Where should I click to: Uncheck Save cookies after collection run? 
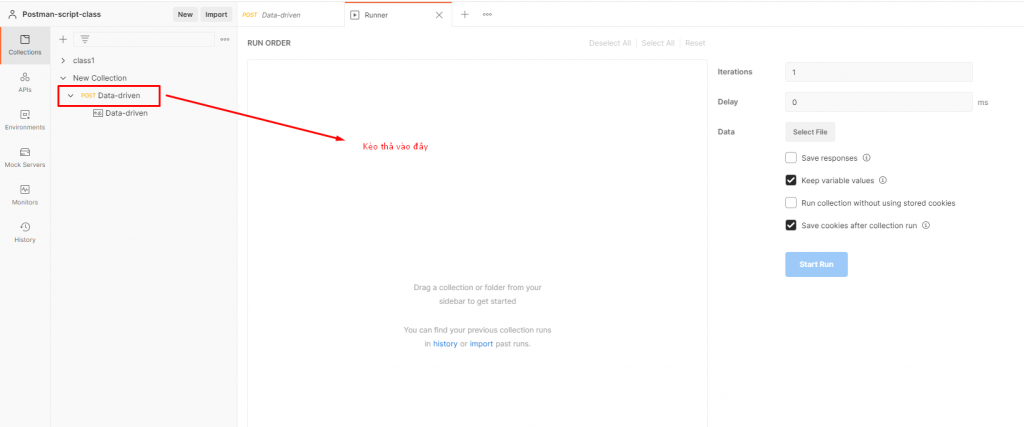pyautogui.click(x=791, y=225)
